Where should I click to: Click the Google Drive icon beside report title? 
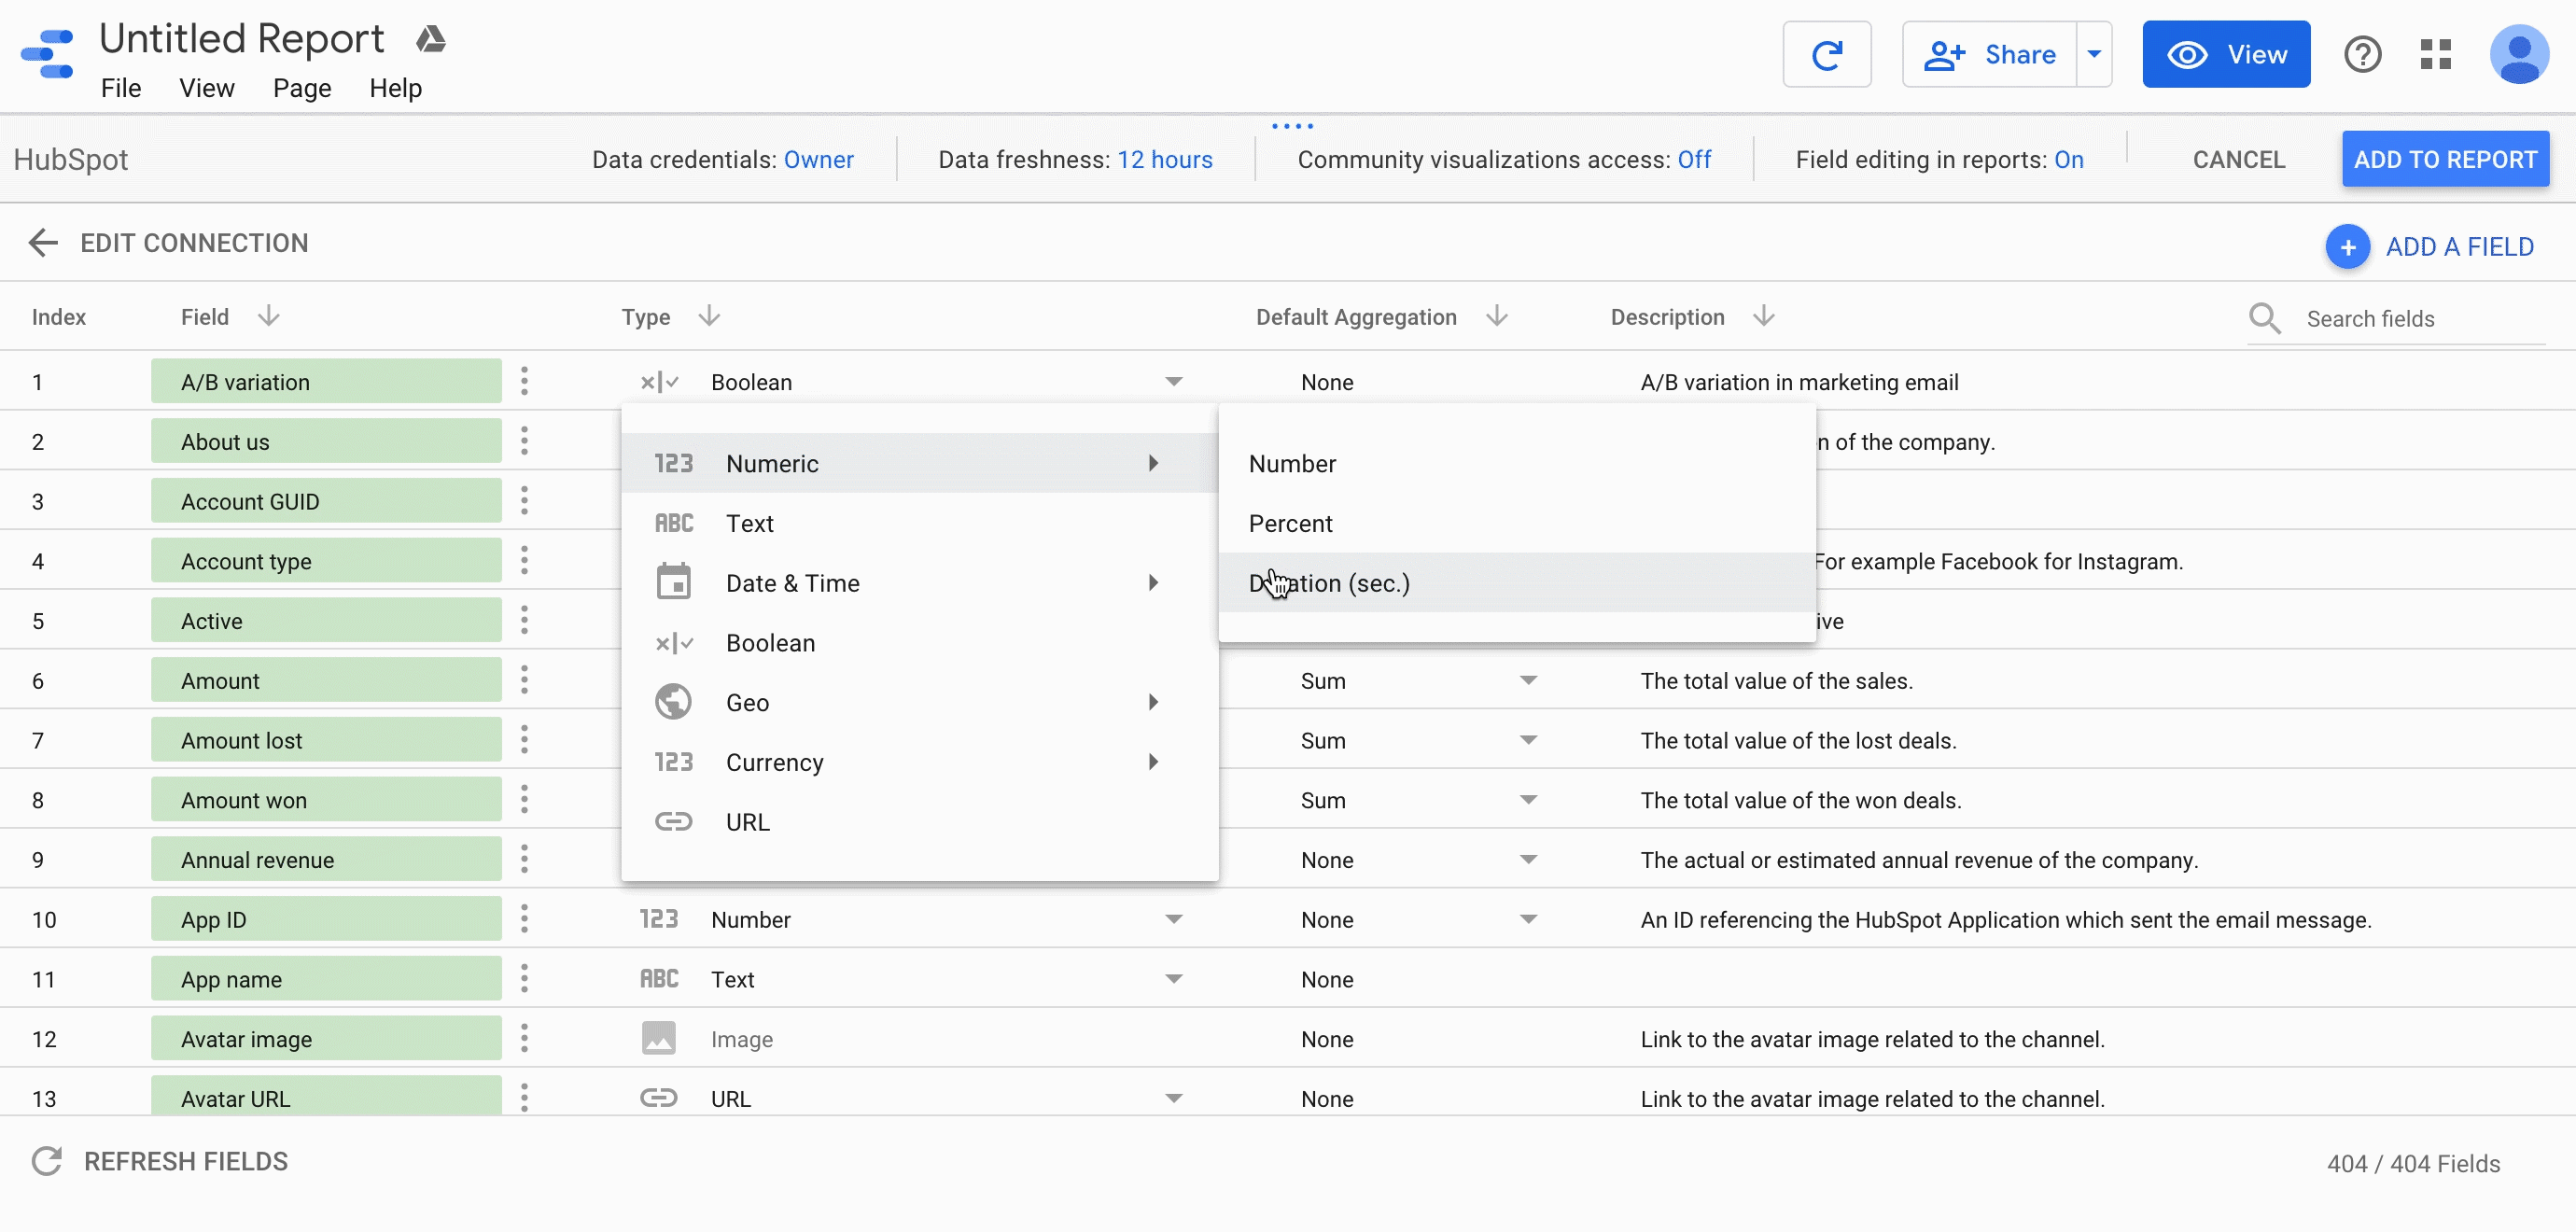click(430, 39)
